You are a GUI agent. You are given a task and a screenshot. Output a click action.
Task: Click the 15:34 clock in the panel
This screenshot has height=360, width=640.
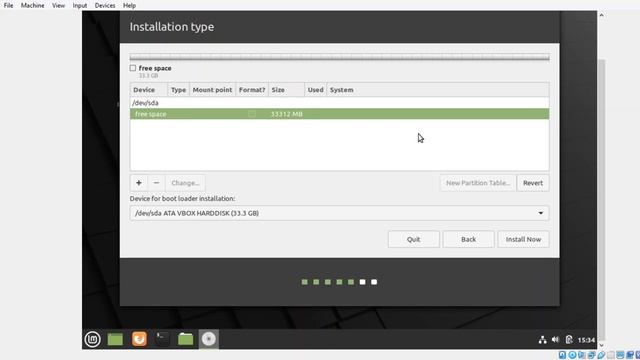pos(586,340)
